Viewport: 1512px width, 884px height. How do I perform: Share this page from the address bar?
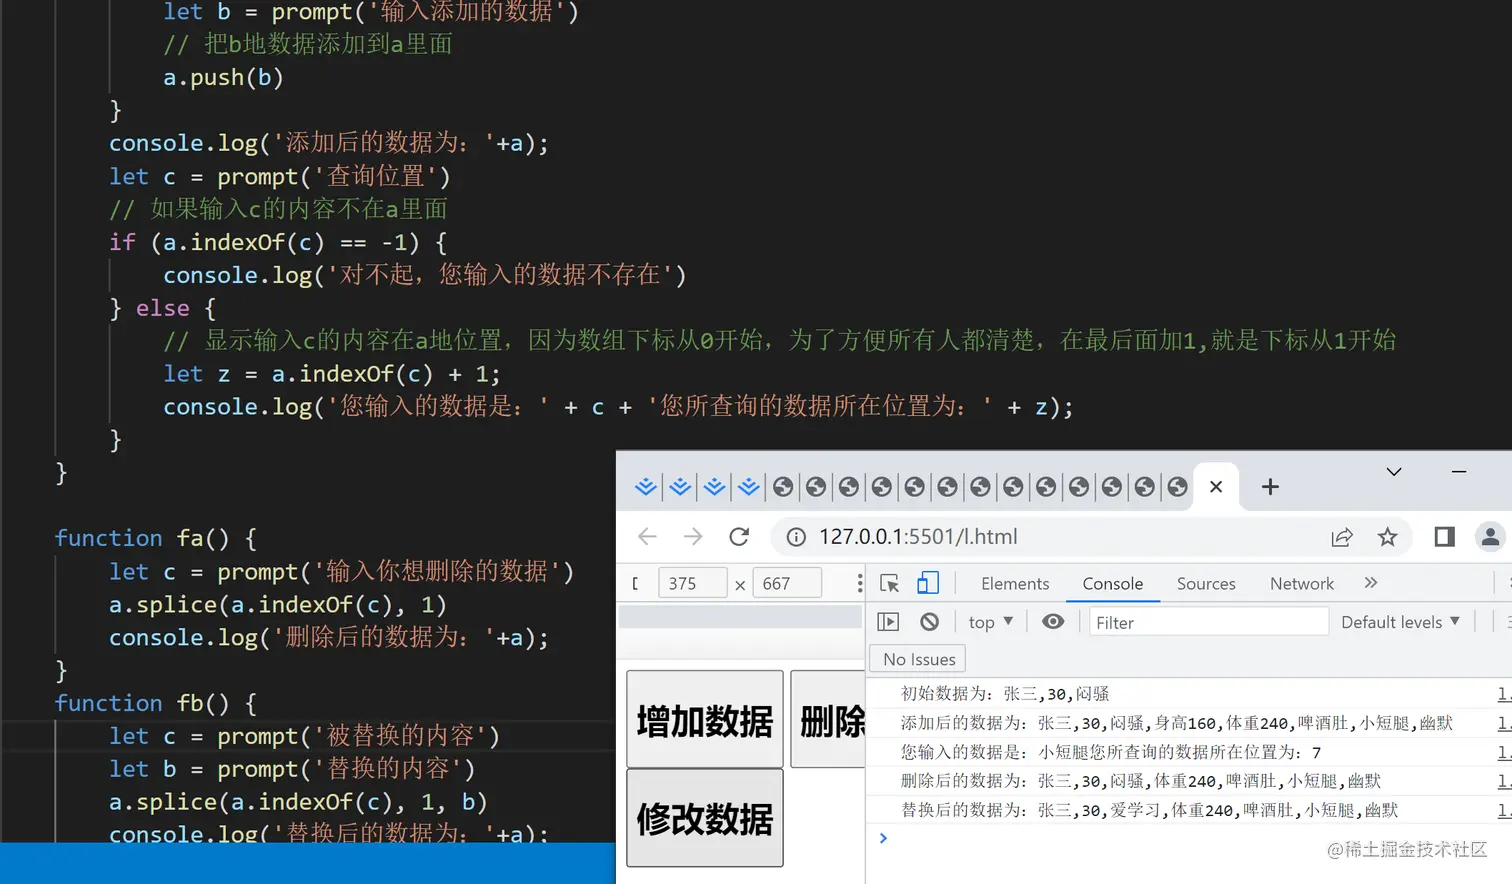(x=1342, y=537)
